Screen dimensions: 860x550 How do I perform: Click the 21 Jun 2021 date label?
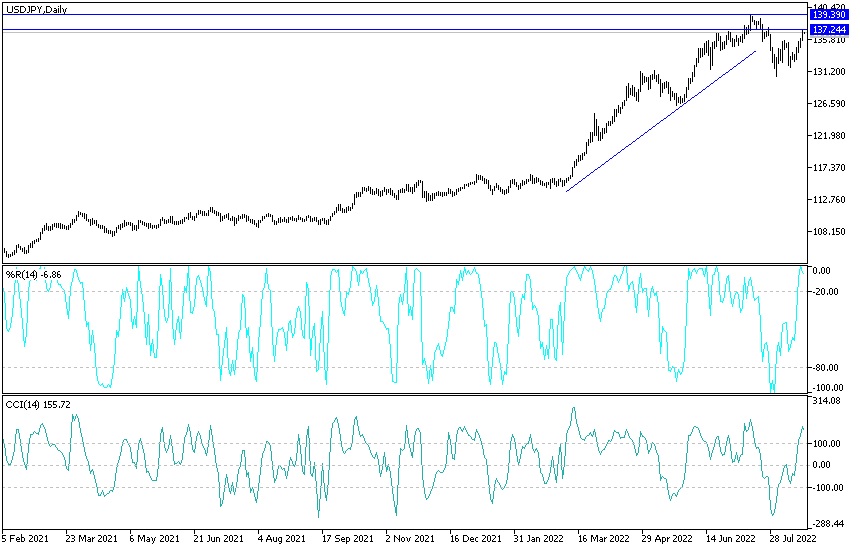(x=218, y=538)
